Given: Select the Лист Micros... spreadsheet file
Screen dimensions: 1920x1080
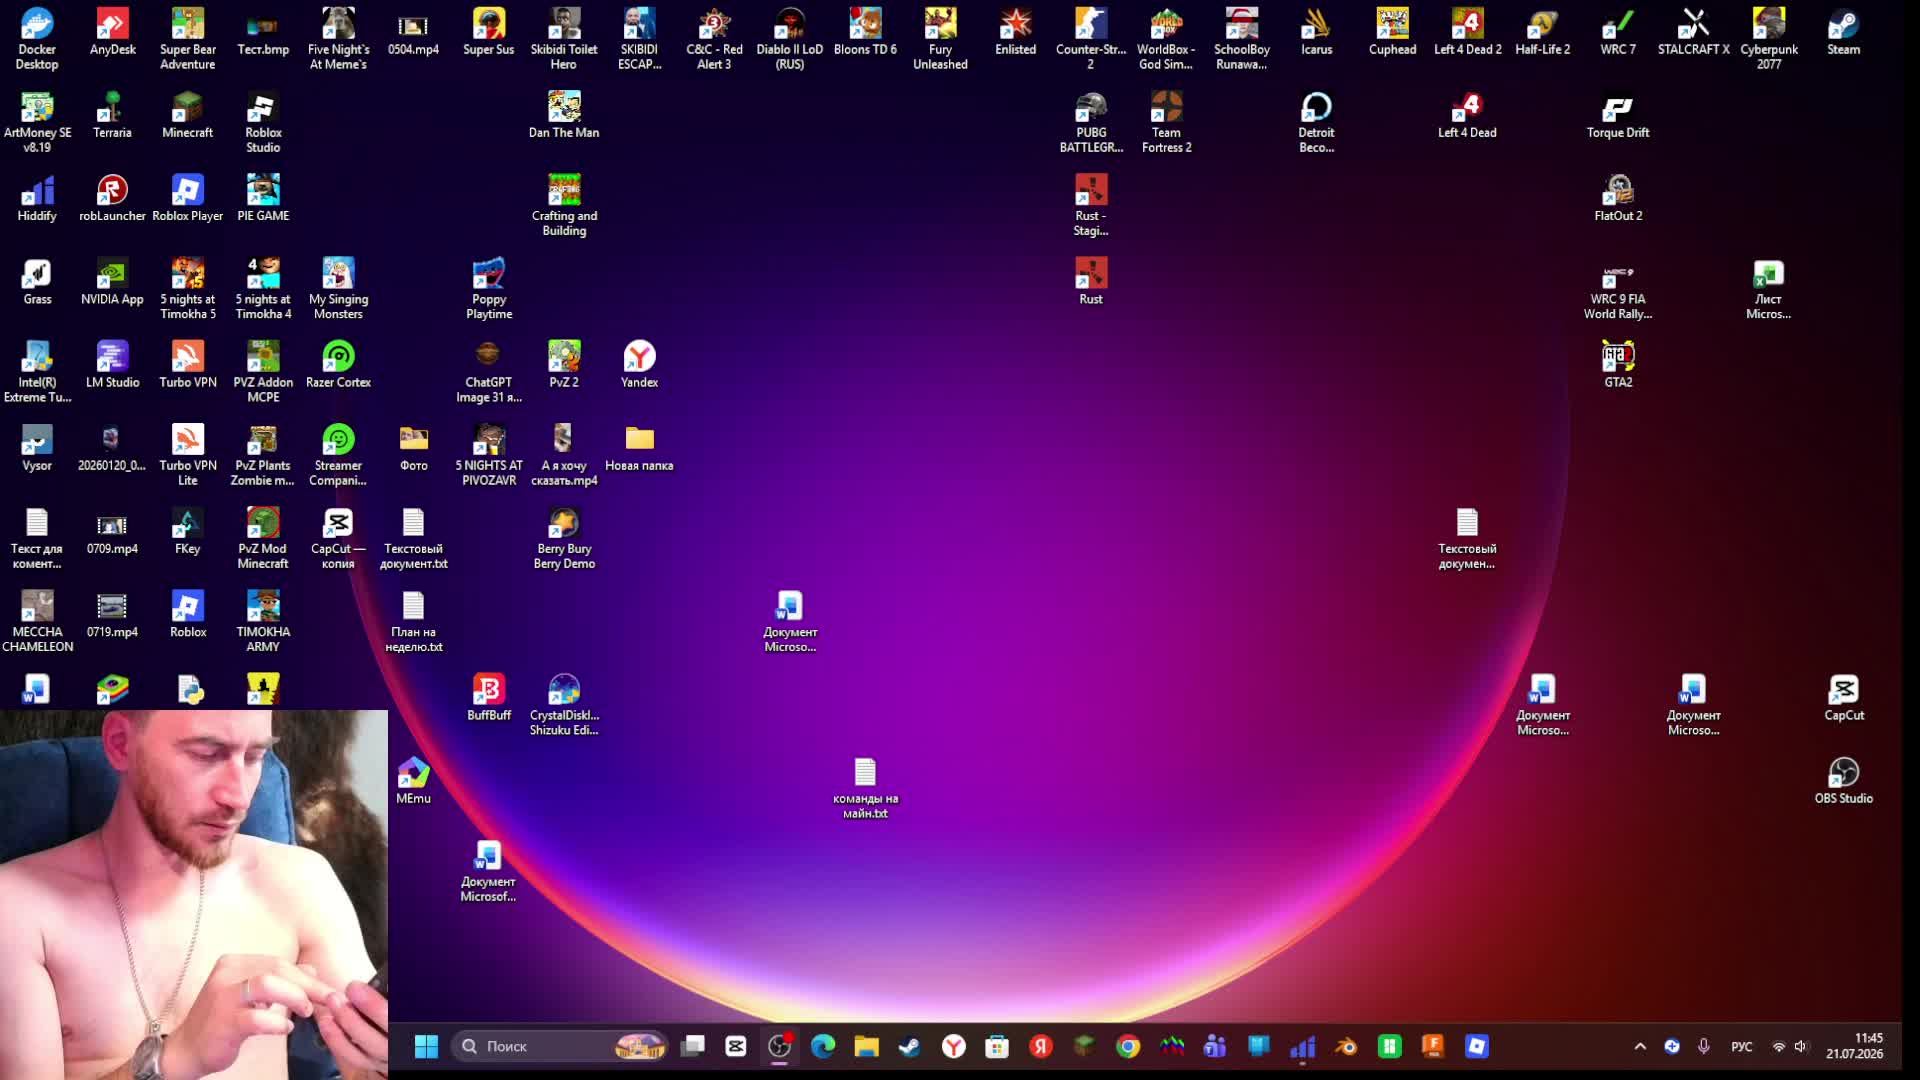Looking at the screenshot, I should click(x=1768, y=288).
